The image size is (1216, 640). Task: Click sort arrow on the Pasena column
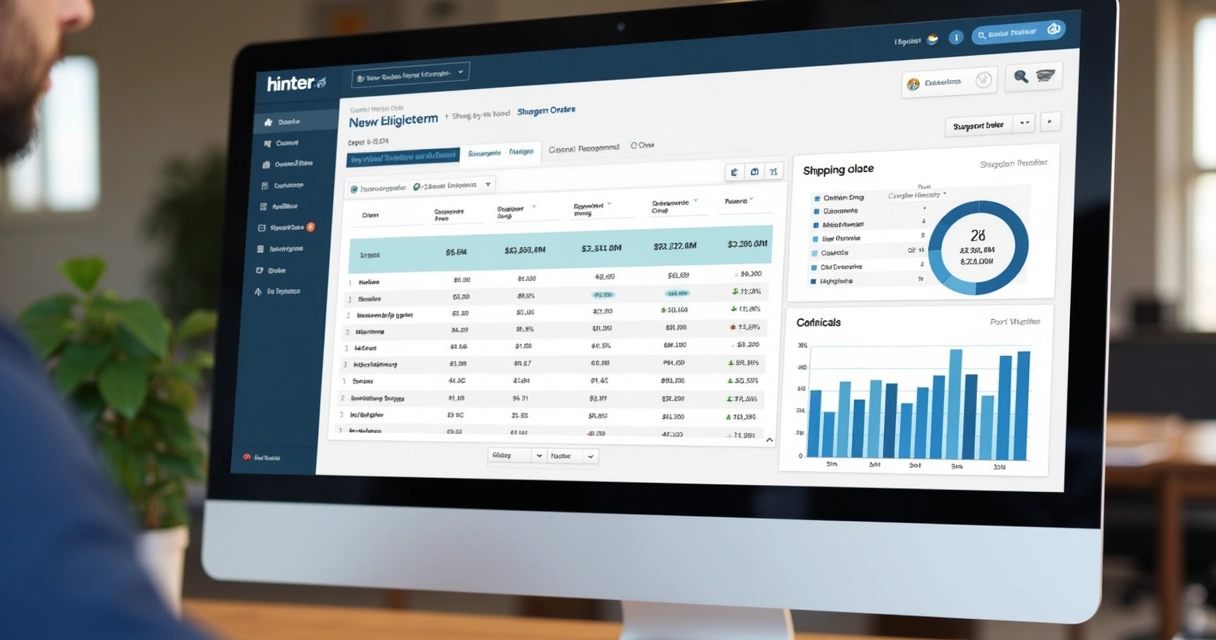(753, 201)
